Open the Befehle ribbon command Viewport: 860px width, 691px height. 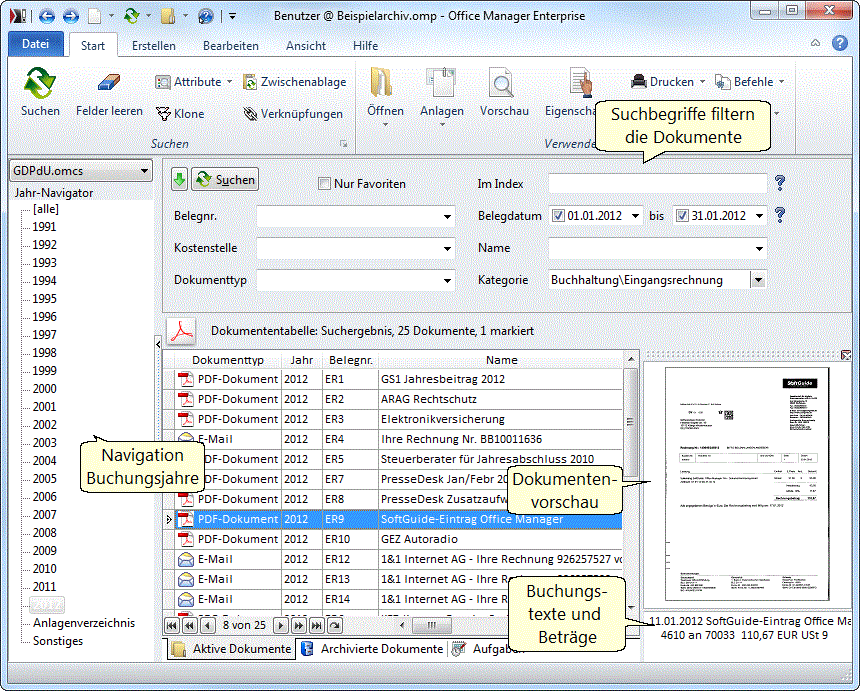coord(749,82)
